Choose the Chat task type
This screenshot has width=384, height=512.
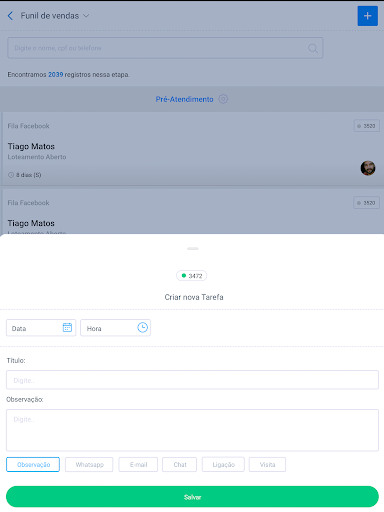coord(180,464)
